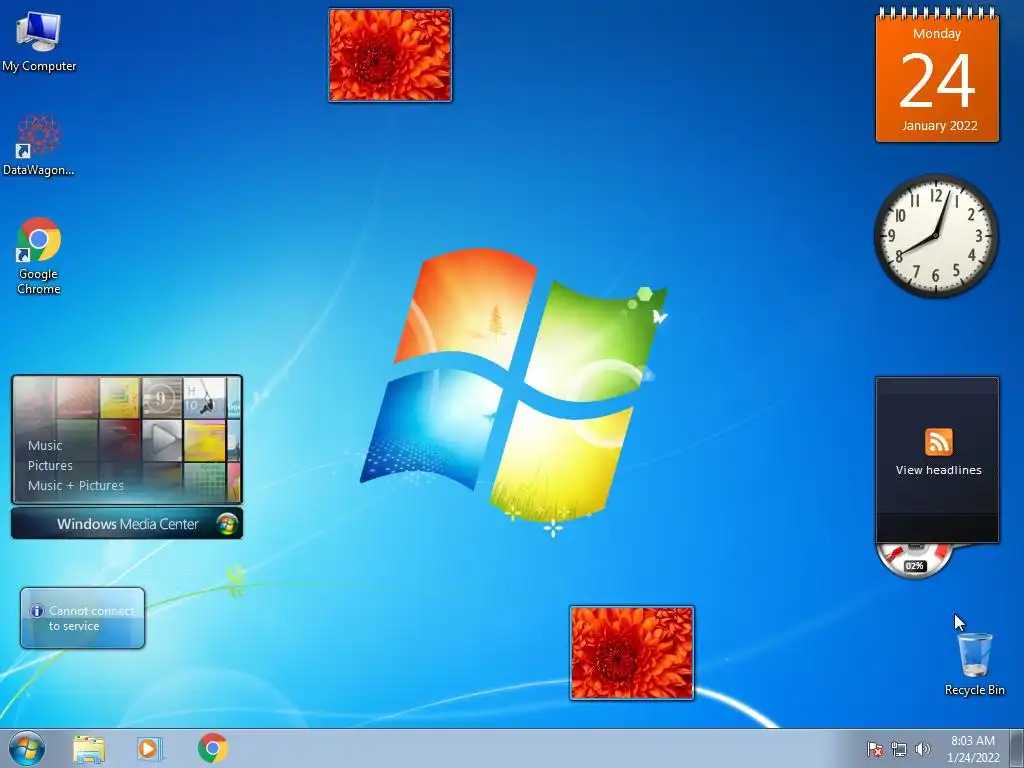Open the Windows Start menu orb

click(27, 748)
